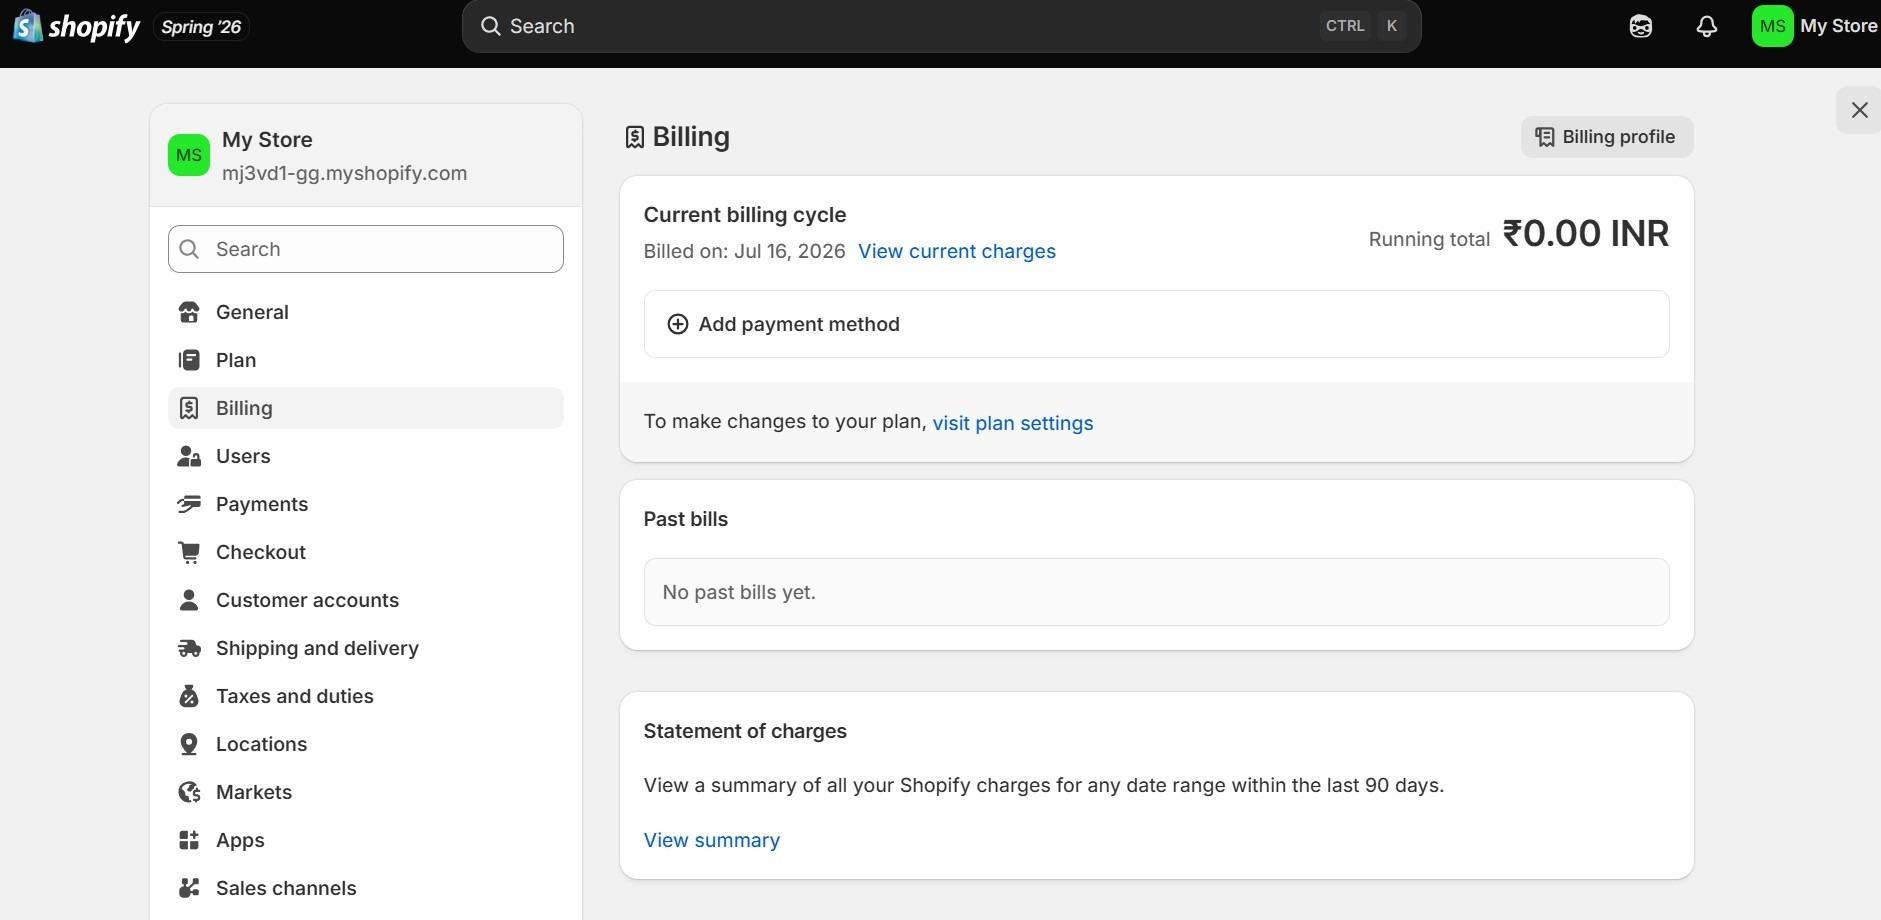Open Plan settings menu item

(366, 360)
